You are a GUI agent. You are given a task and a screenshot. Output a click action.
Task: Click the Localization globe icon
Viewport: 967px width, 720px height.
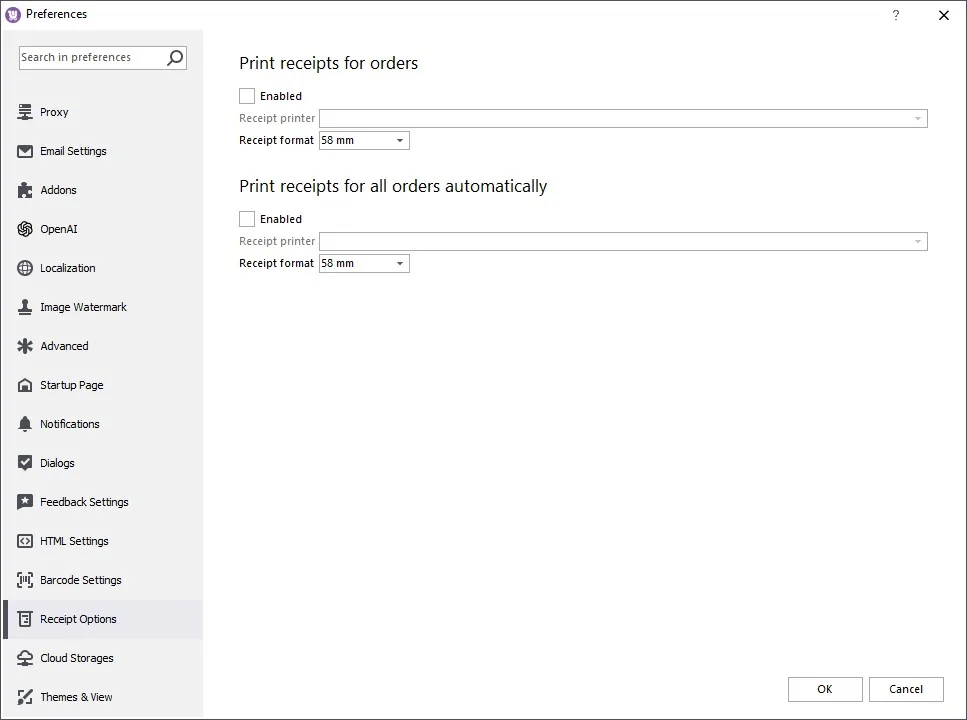pos(25,268)
